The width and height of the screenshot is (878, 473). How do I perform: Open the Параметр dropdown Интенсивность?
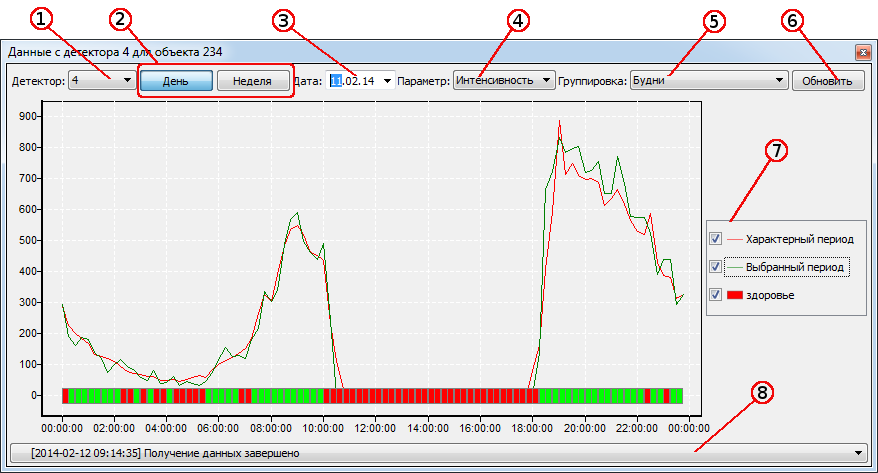[504, 80]
